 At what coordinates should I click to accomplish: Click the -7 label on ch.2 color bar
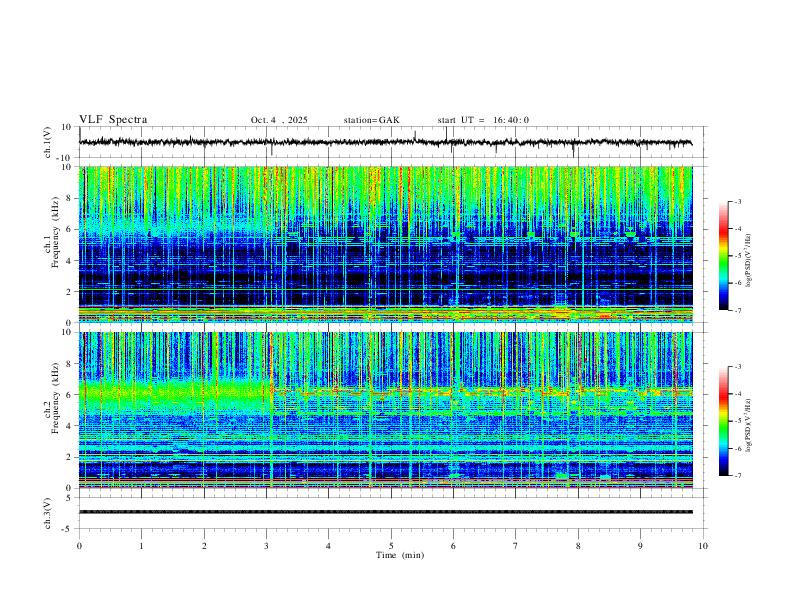click(x=737, y=476)
